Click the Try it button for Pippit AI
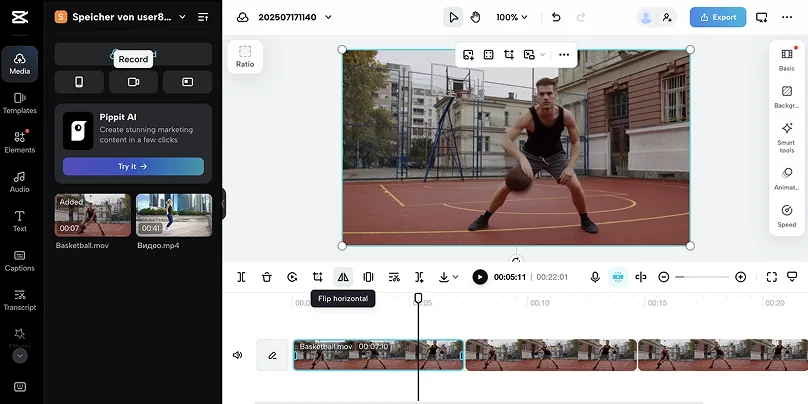Image resolution: width=808 pixels, height=404 pixels. click(x=133, y=166)
